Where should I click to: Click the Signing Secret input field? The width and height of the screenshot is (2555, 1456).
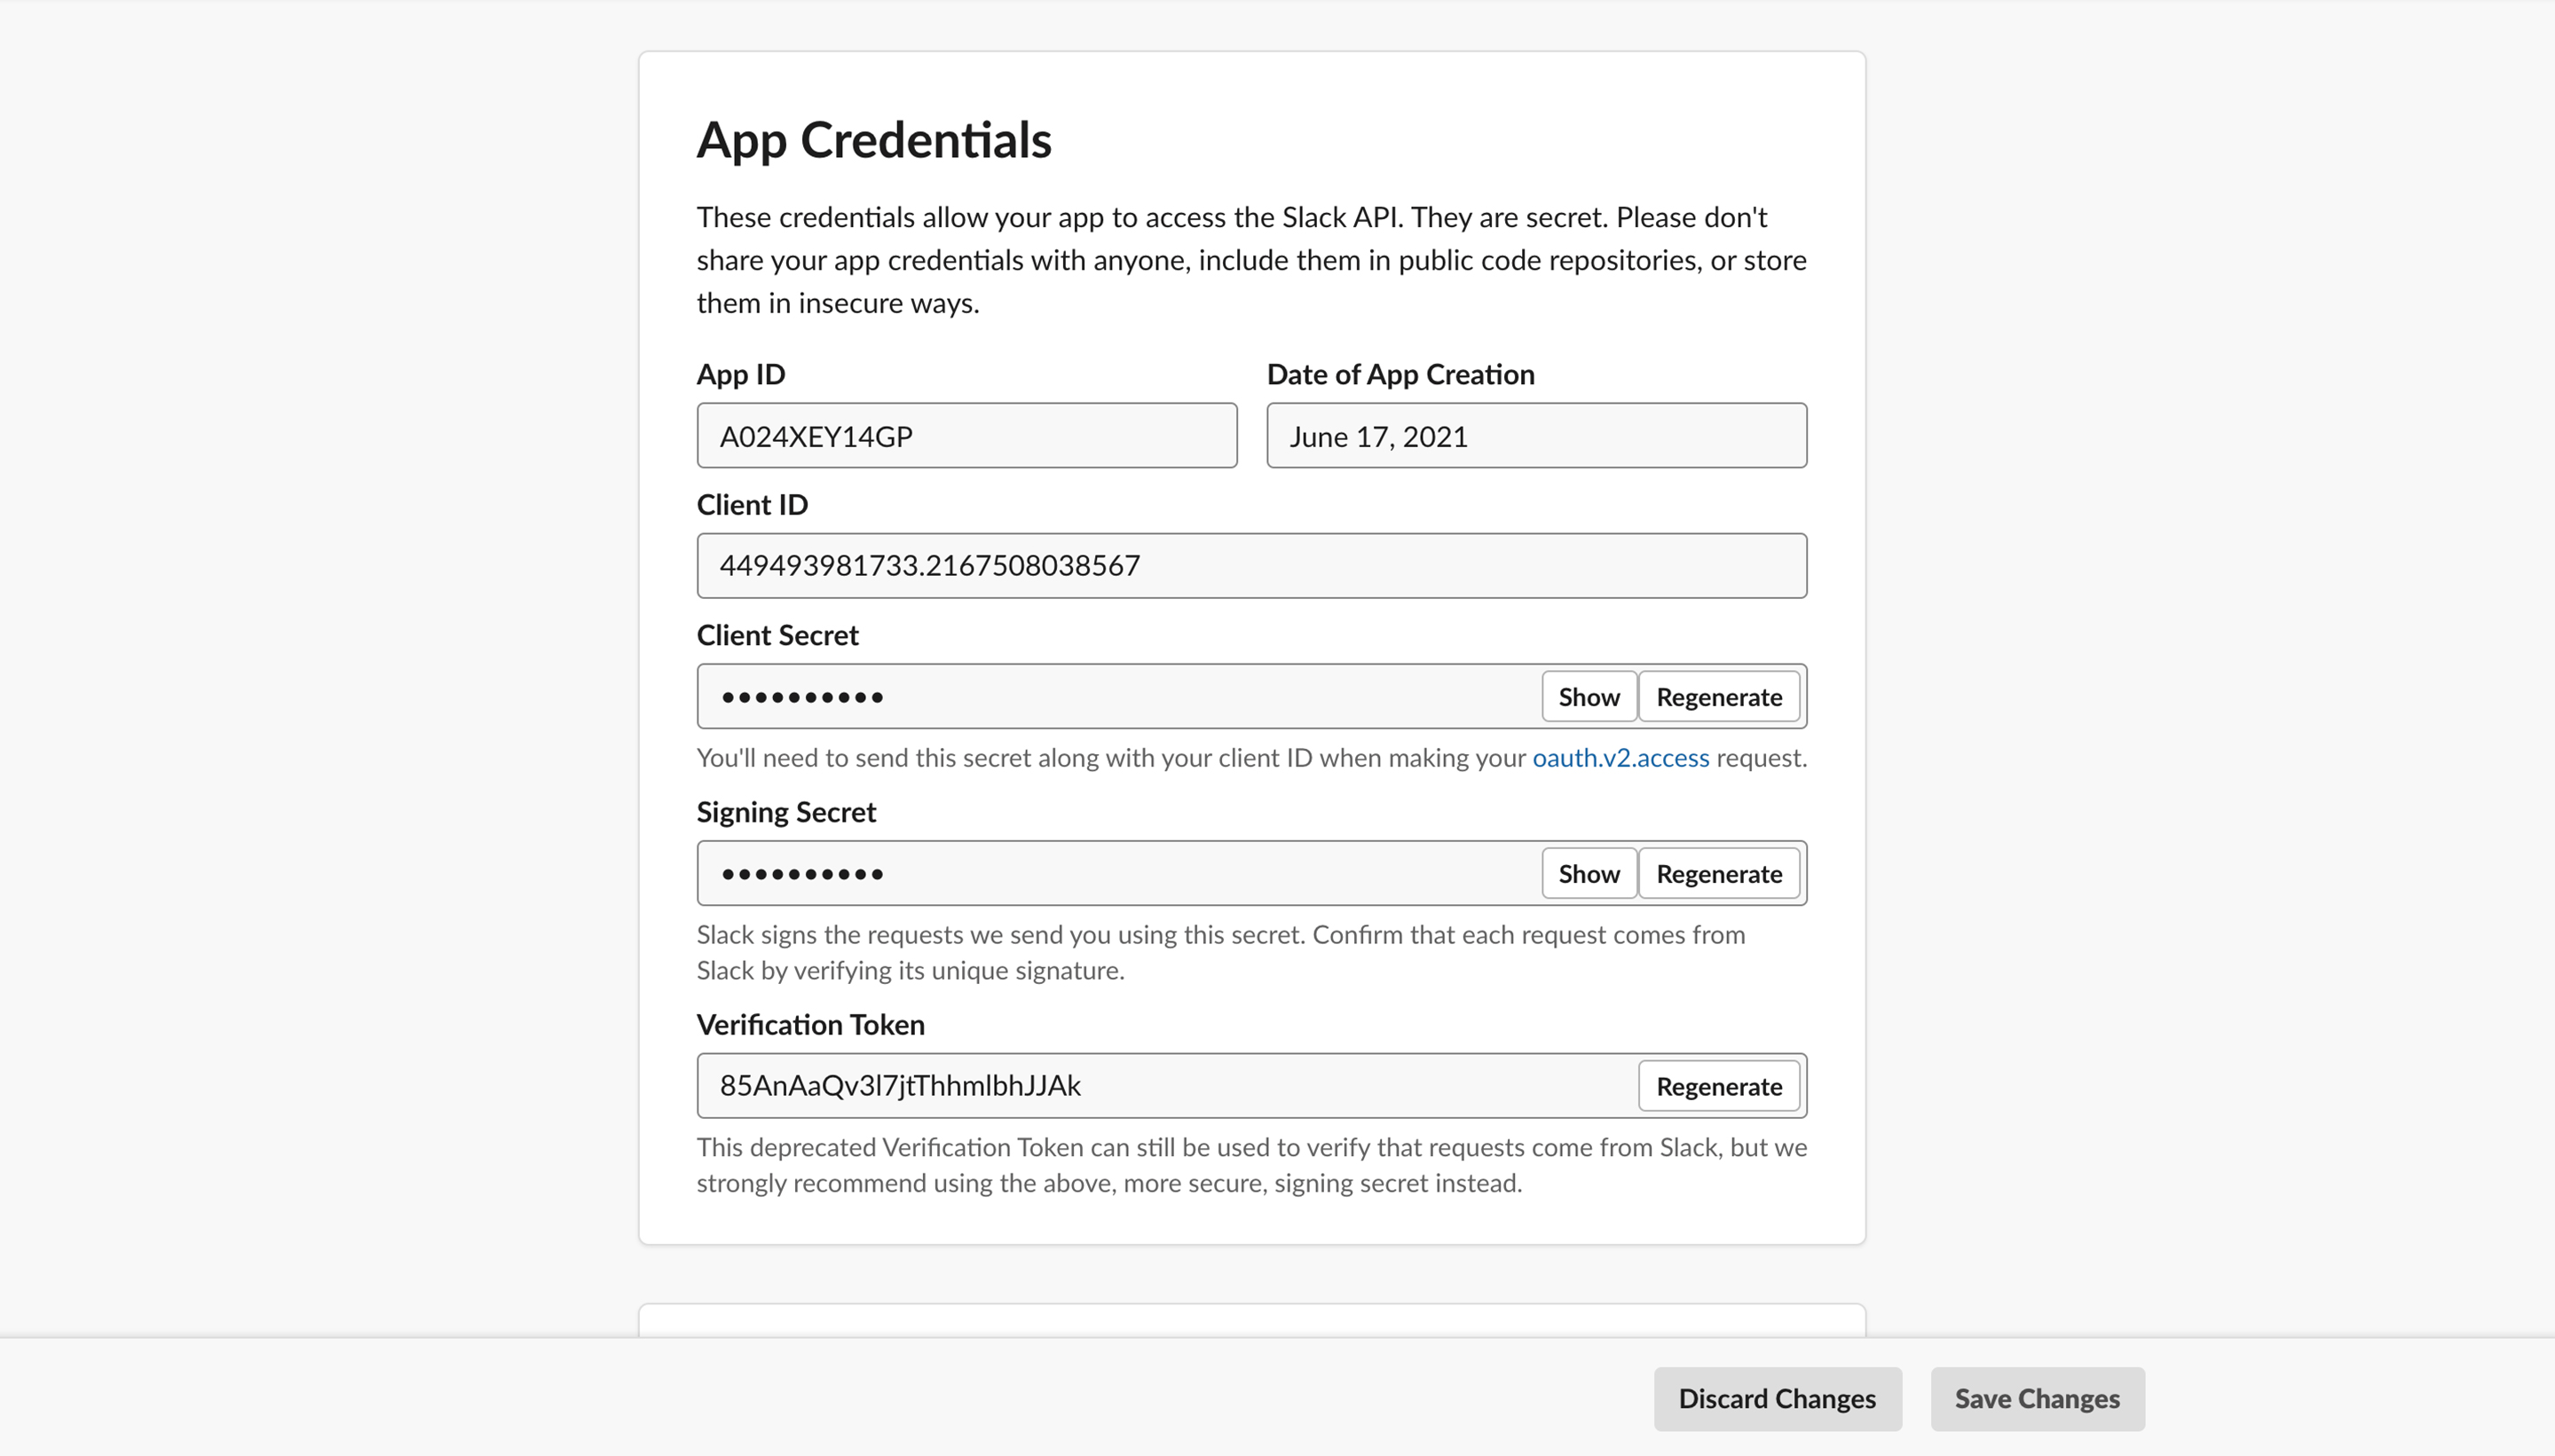tap(1100, 873)
